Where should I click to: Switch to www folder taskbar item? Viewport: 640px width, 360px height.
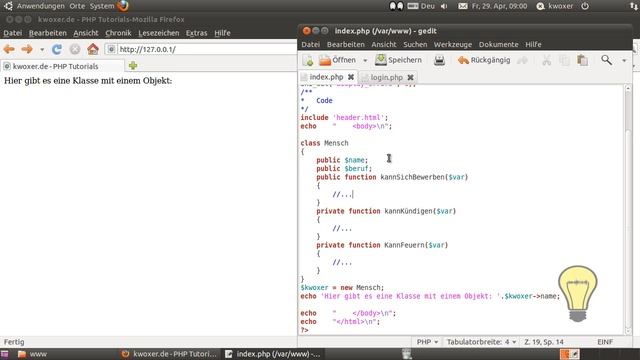pyautogui.click(x=33, y=354)
